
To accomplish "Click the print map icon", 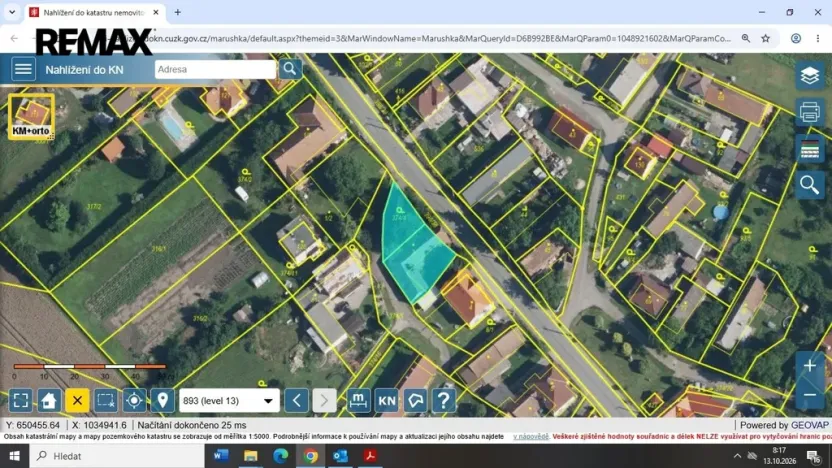I will pos(809,112).
